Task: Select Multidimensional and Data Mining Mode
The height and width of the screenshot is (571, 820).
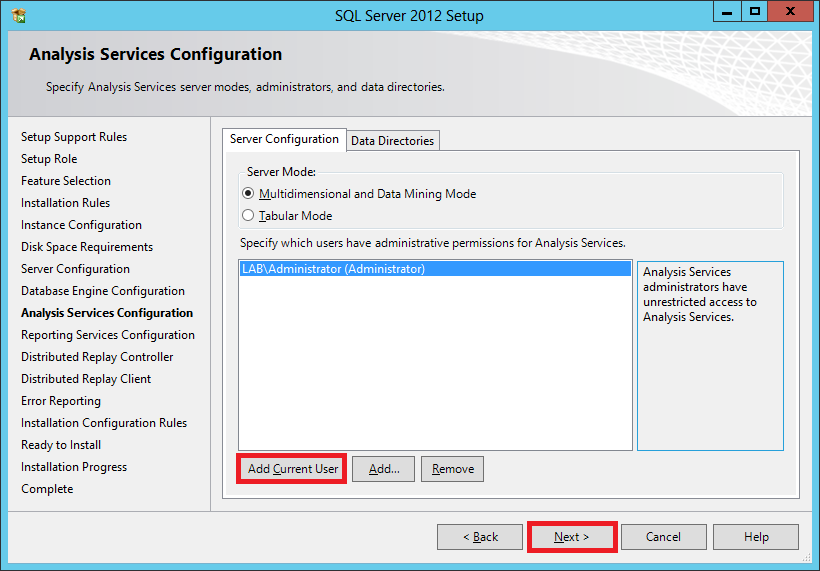Action: point(249,194)
